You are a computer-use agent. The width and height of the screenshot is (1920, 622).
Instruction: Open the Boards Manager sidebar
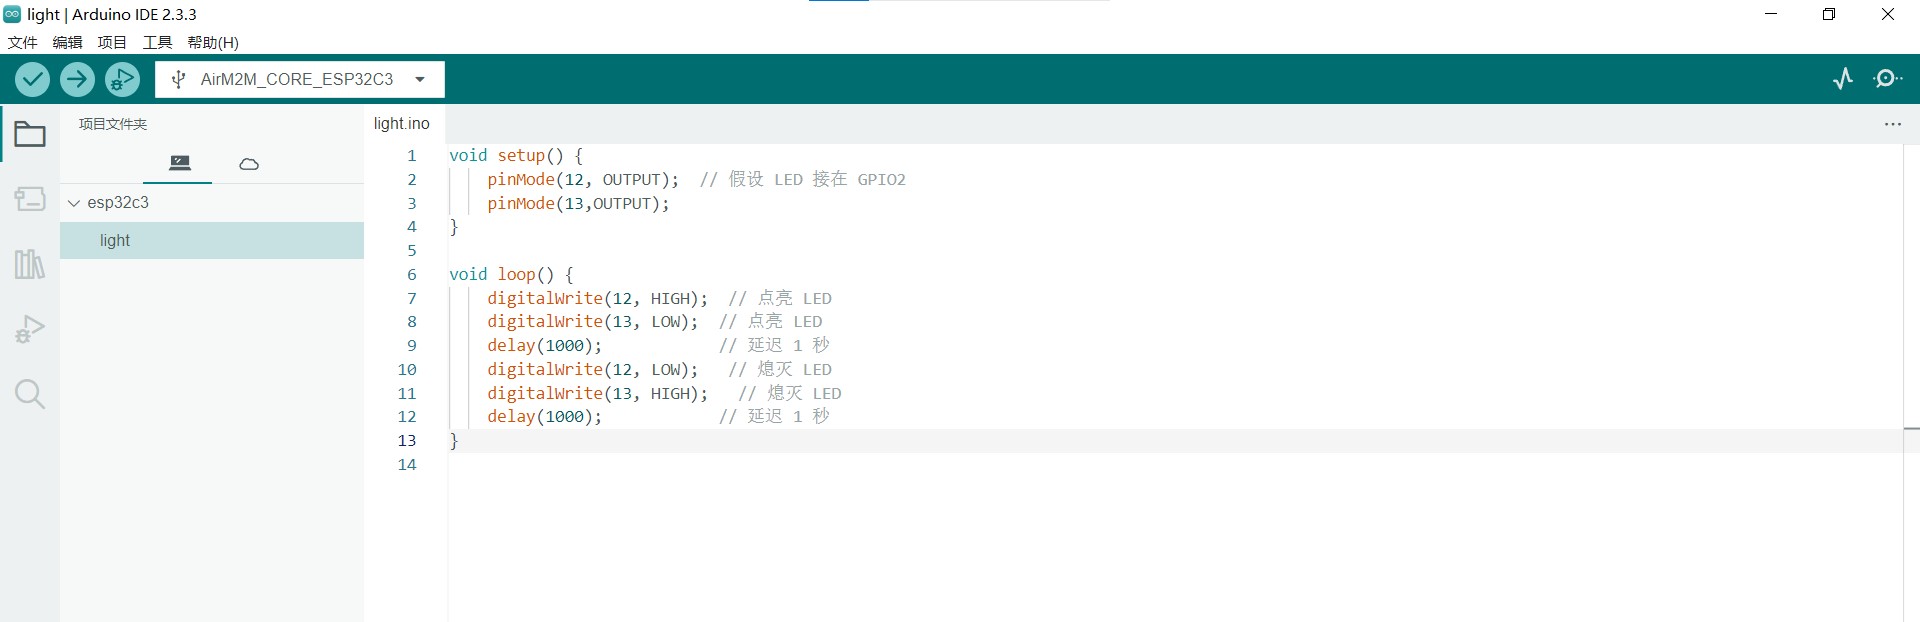point(30,199)
